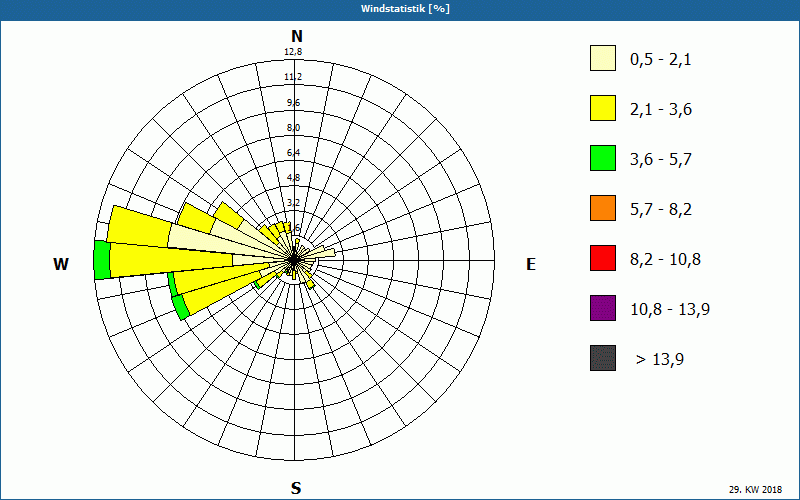Viewport: 800px width, 500px height.
Task: Click the 9,6 axis scale value
Action: tap(293, 103)
